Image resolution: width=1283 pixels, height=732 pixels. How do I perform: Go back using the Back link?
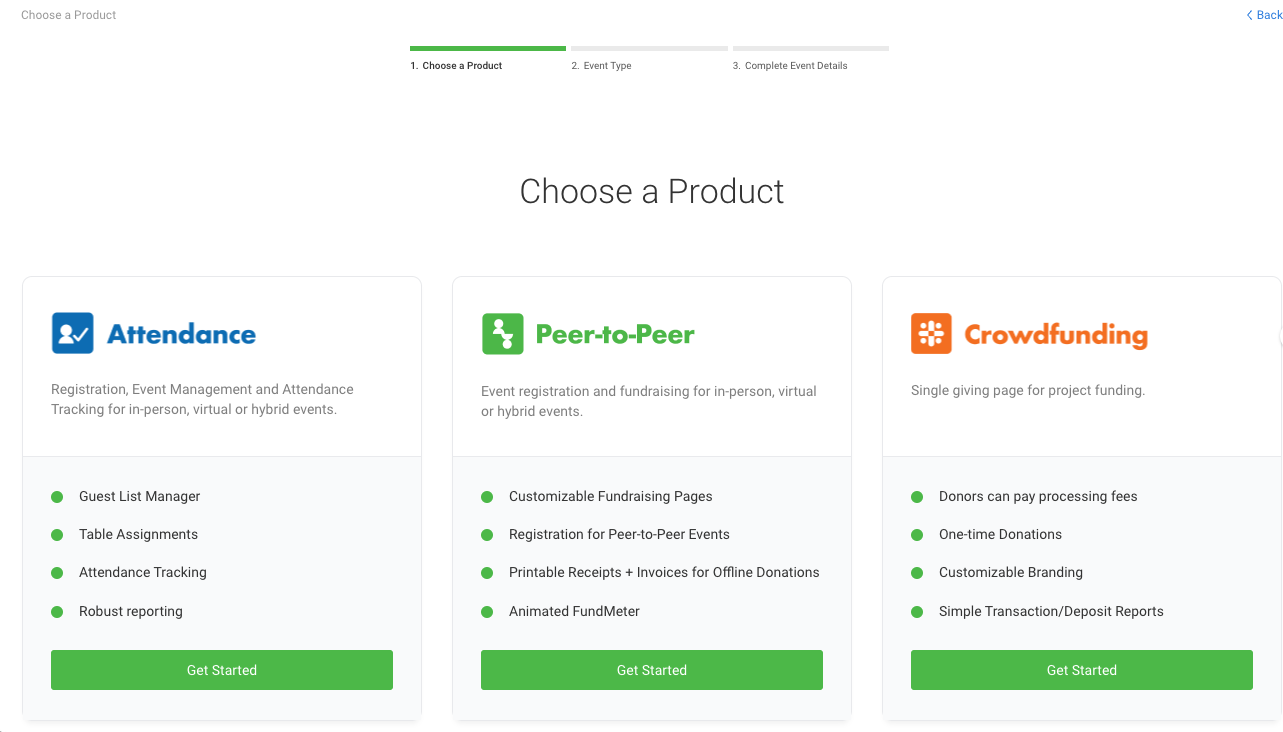click(x=1268, y=15)
